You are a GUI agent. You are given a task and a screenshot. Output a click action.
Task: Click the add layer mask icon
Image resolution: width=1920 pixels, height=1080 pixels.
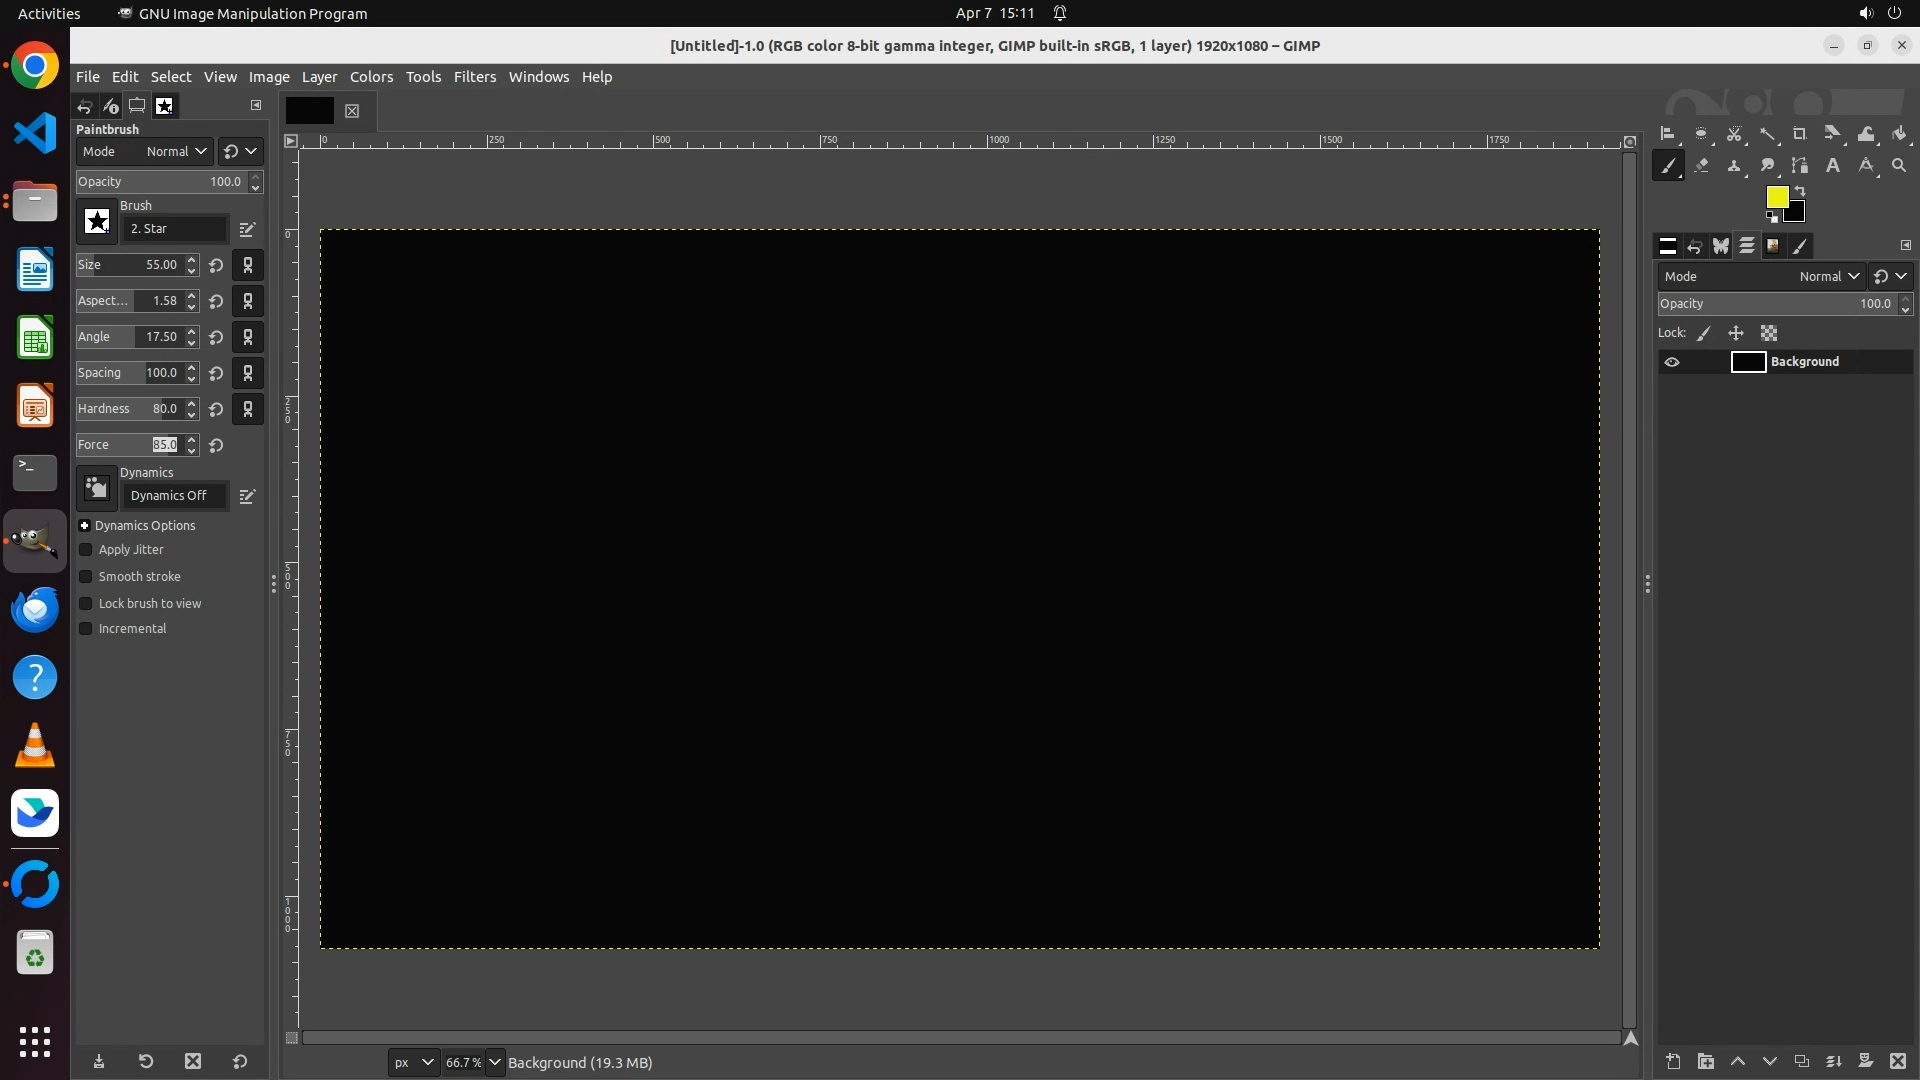(x=1865, y=1061)
